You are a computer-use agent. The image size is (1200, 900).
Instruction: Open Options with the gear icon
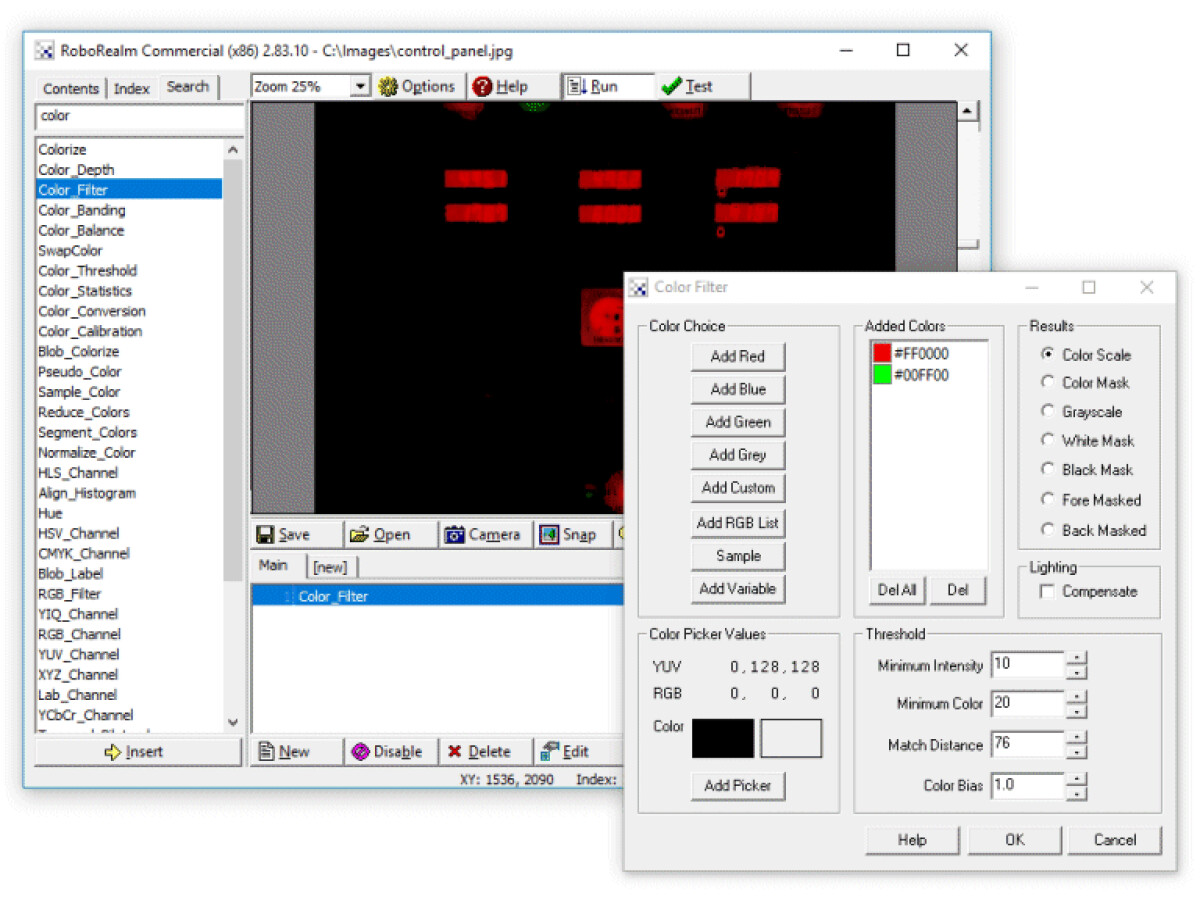(x=418, y=87)
